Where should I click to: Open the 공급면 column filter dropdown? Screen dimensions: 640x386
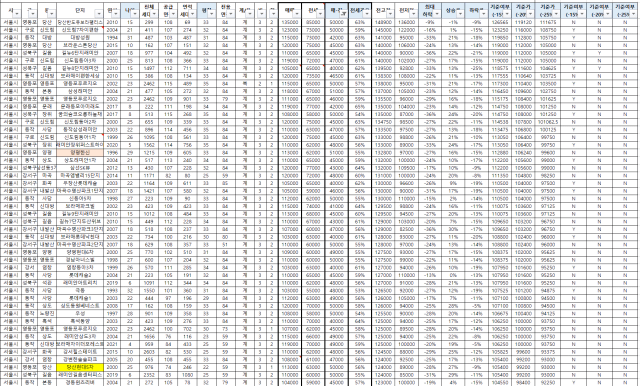click(x=173, y=14)
